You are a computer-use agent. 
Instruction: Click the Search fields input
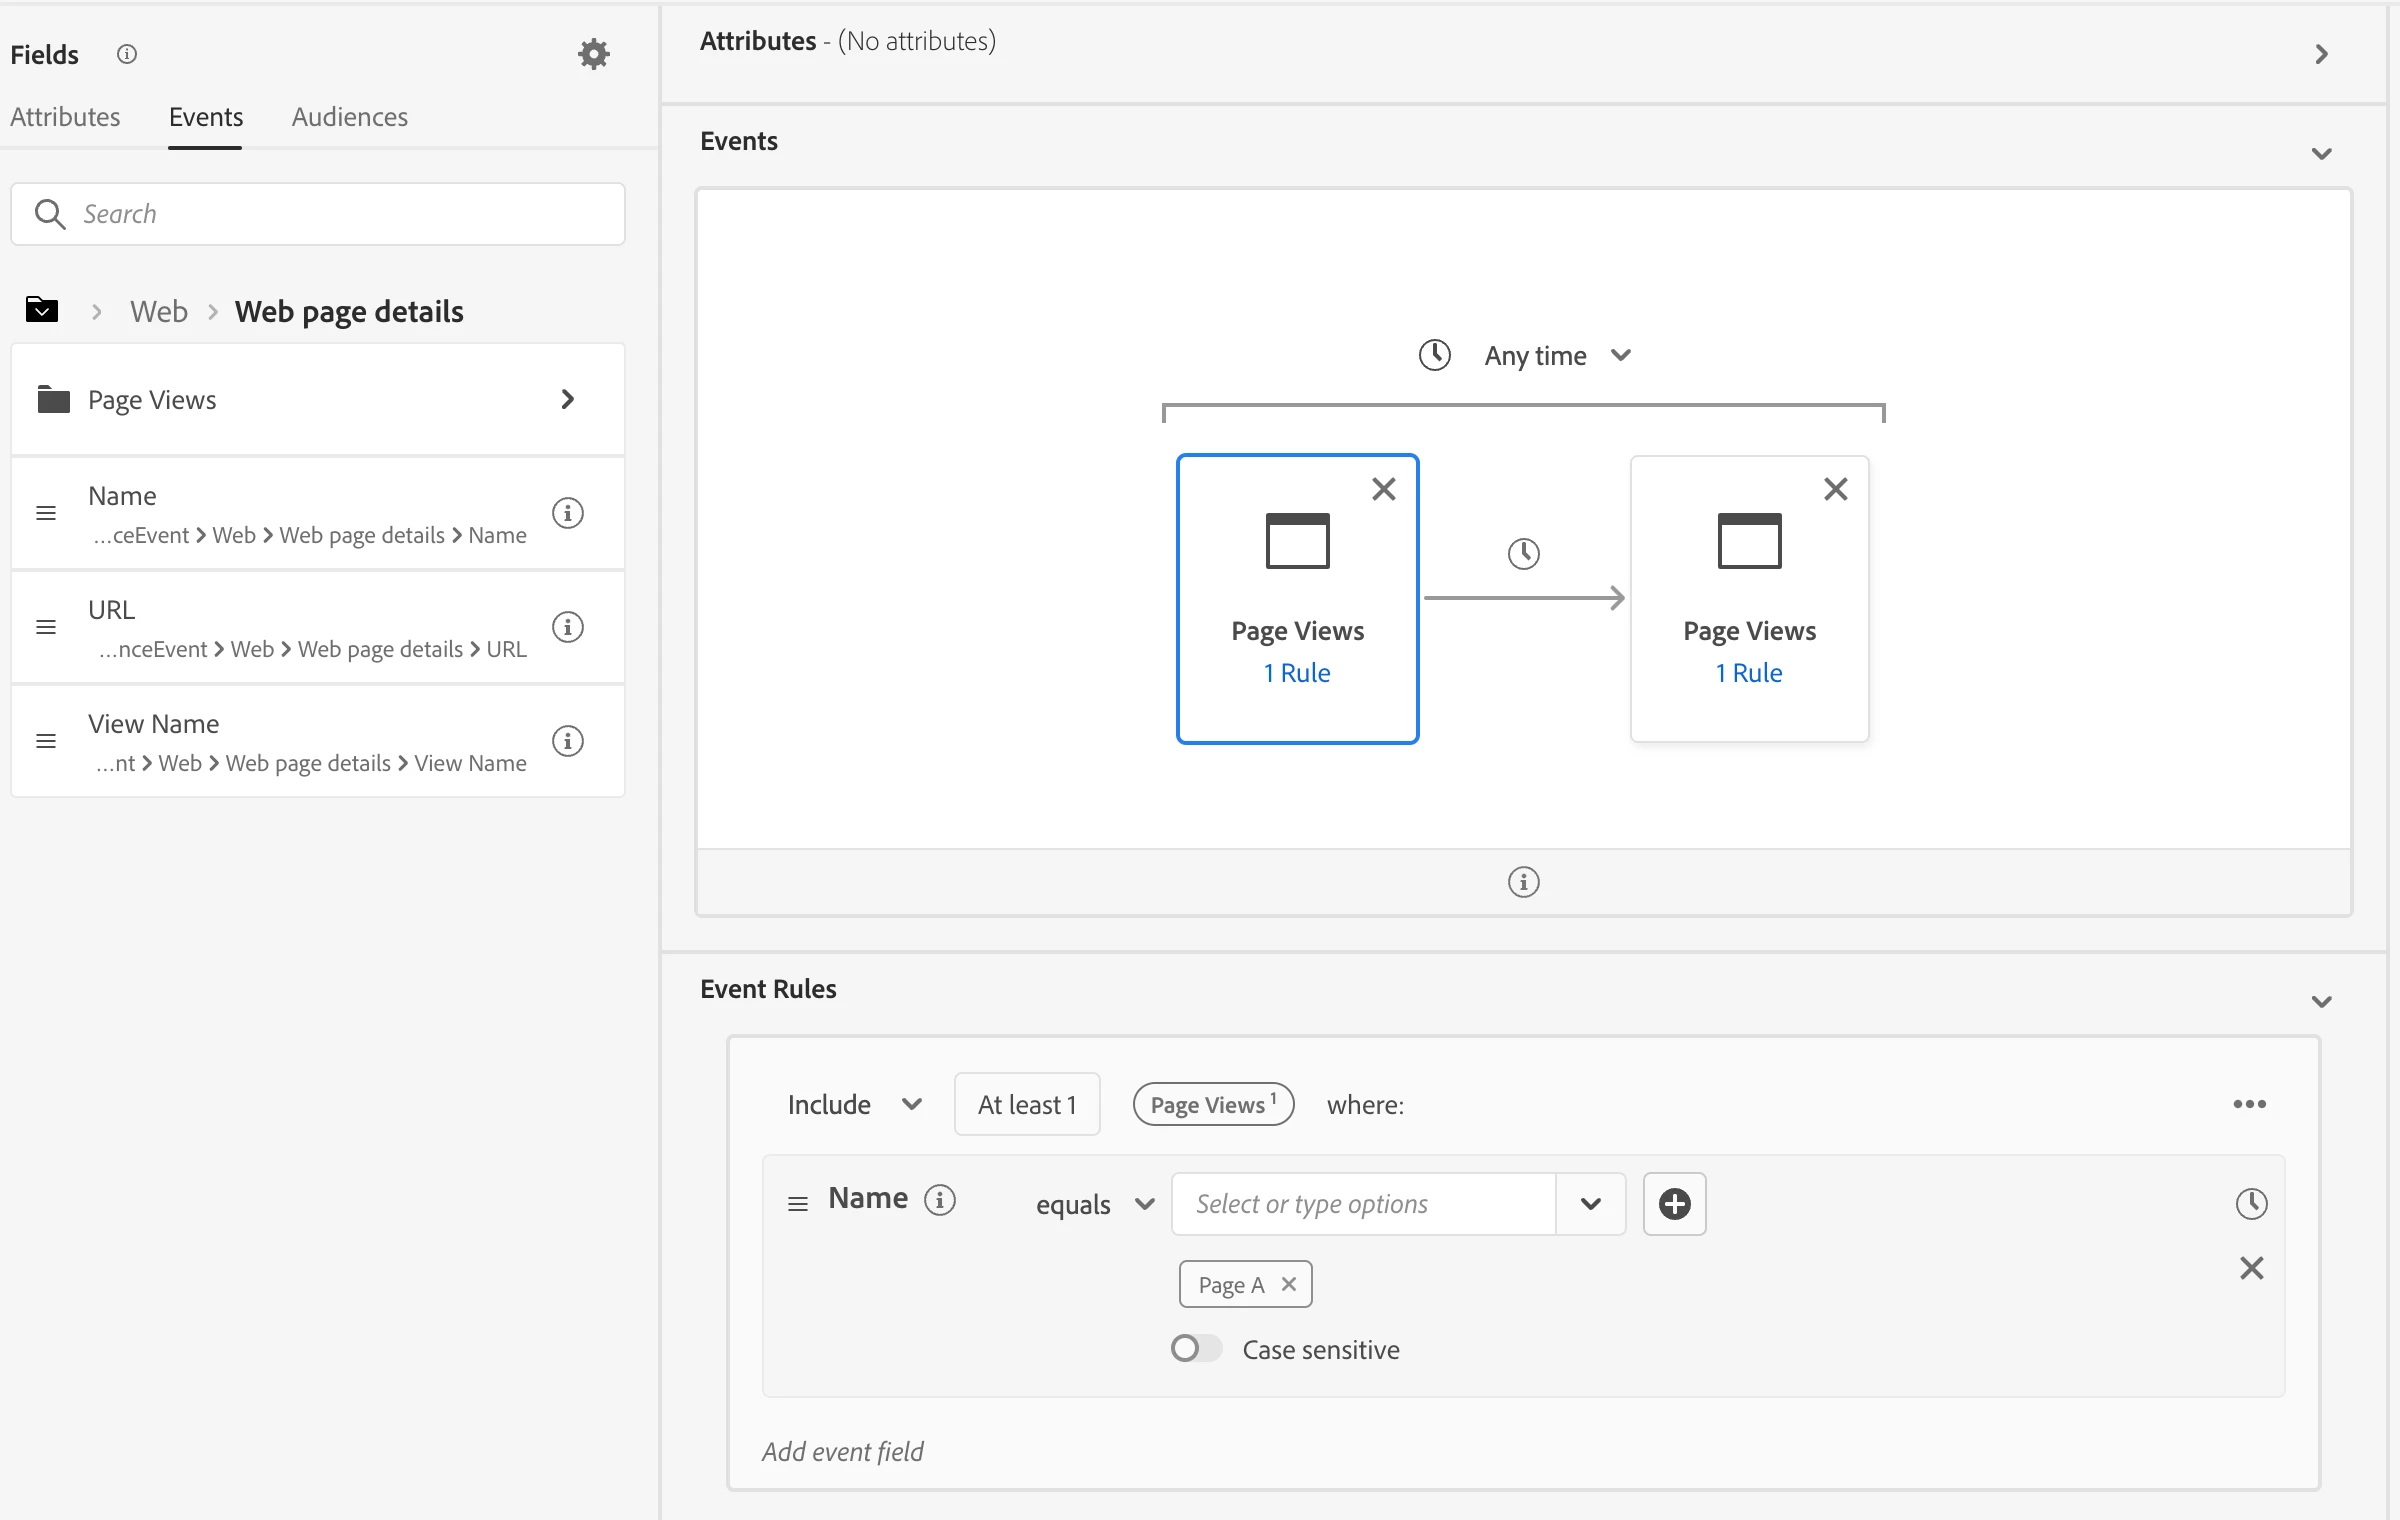[x=318, y=214]
